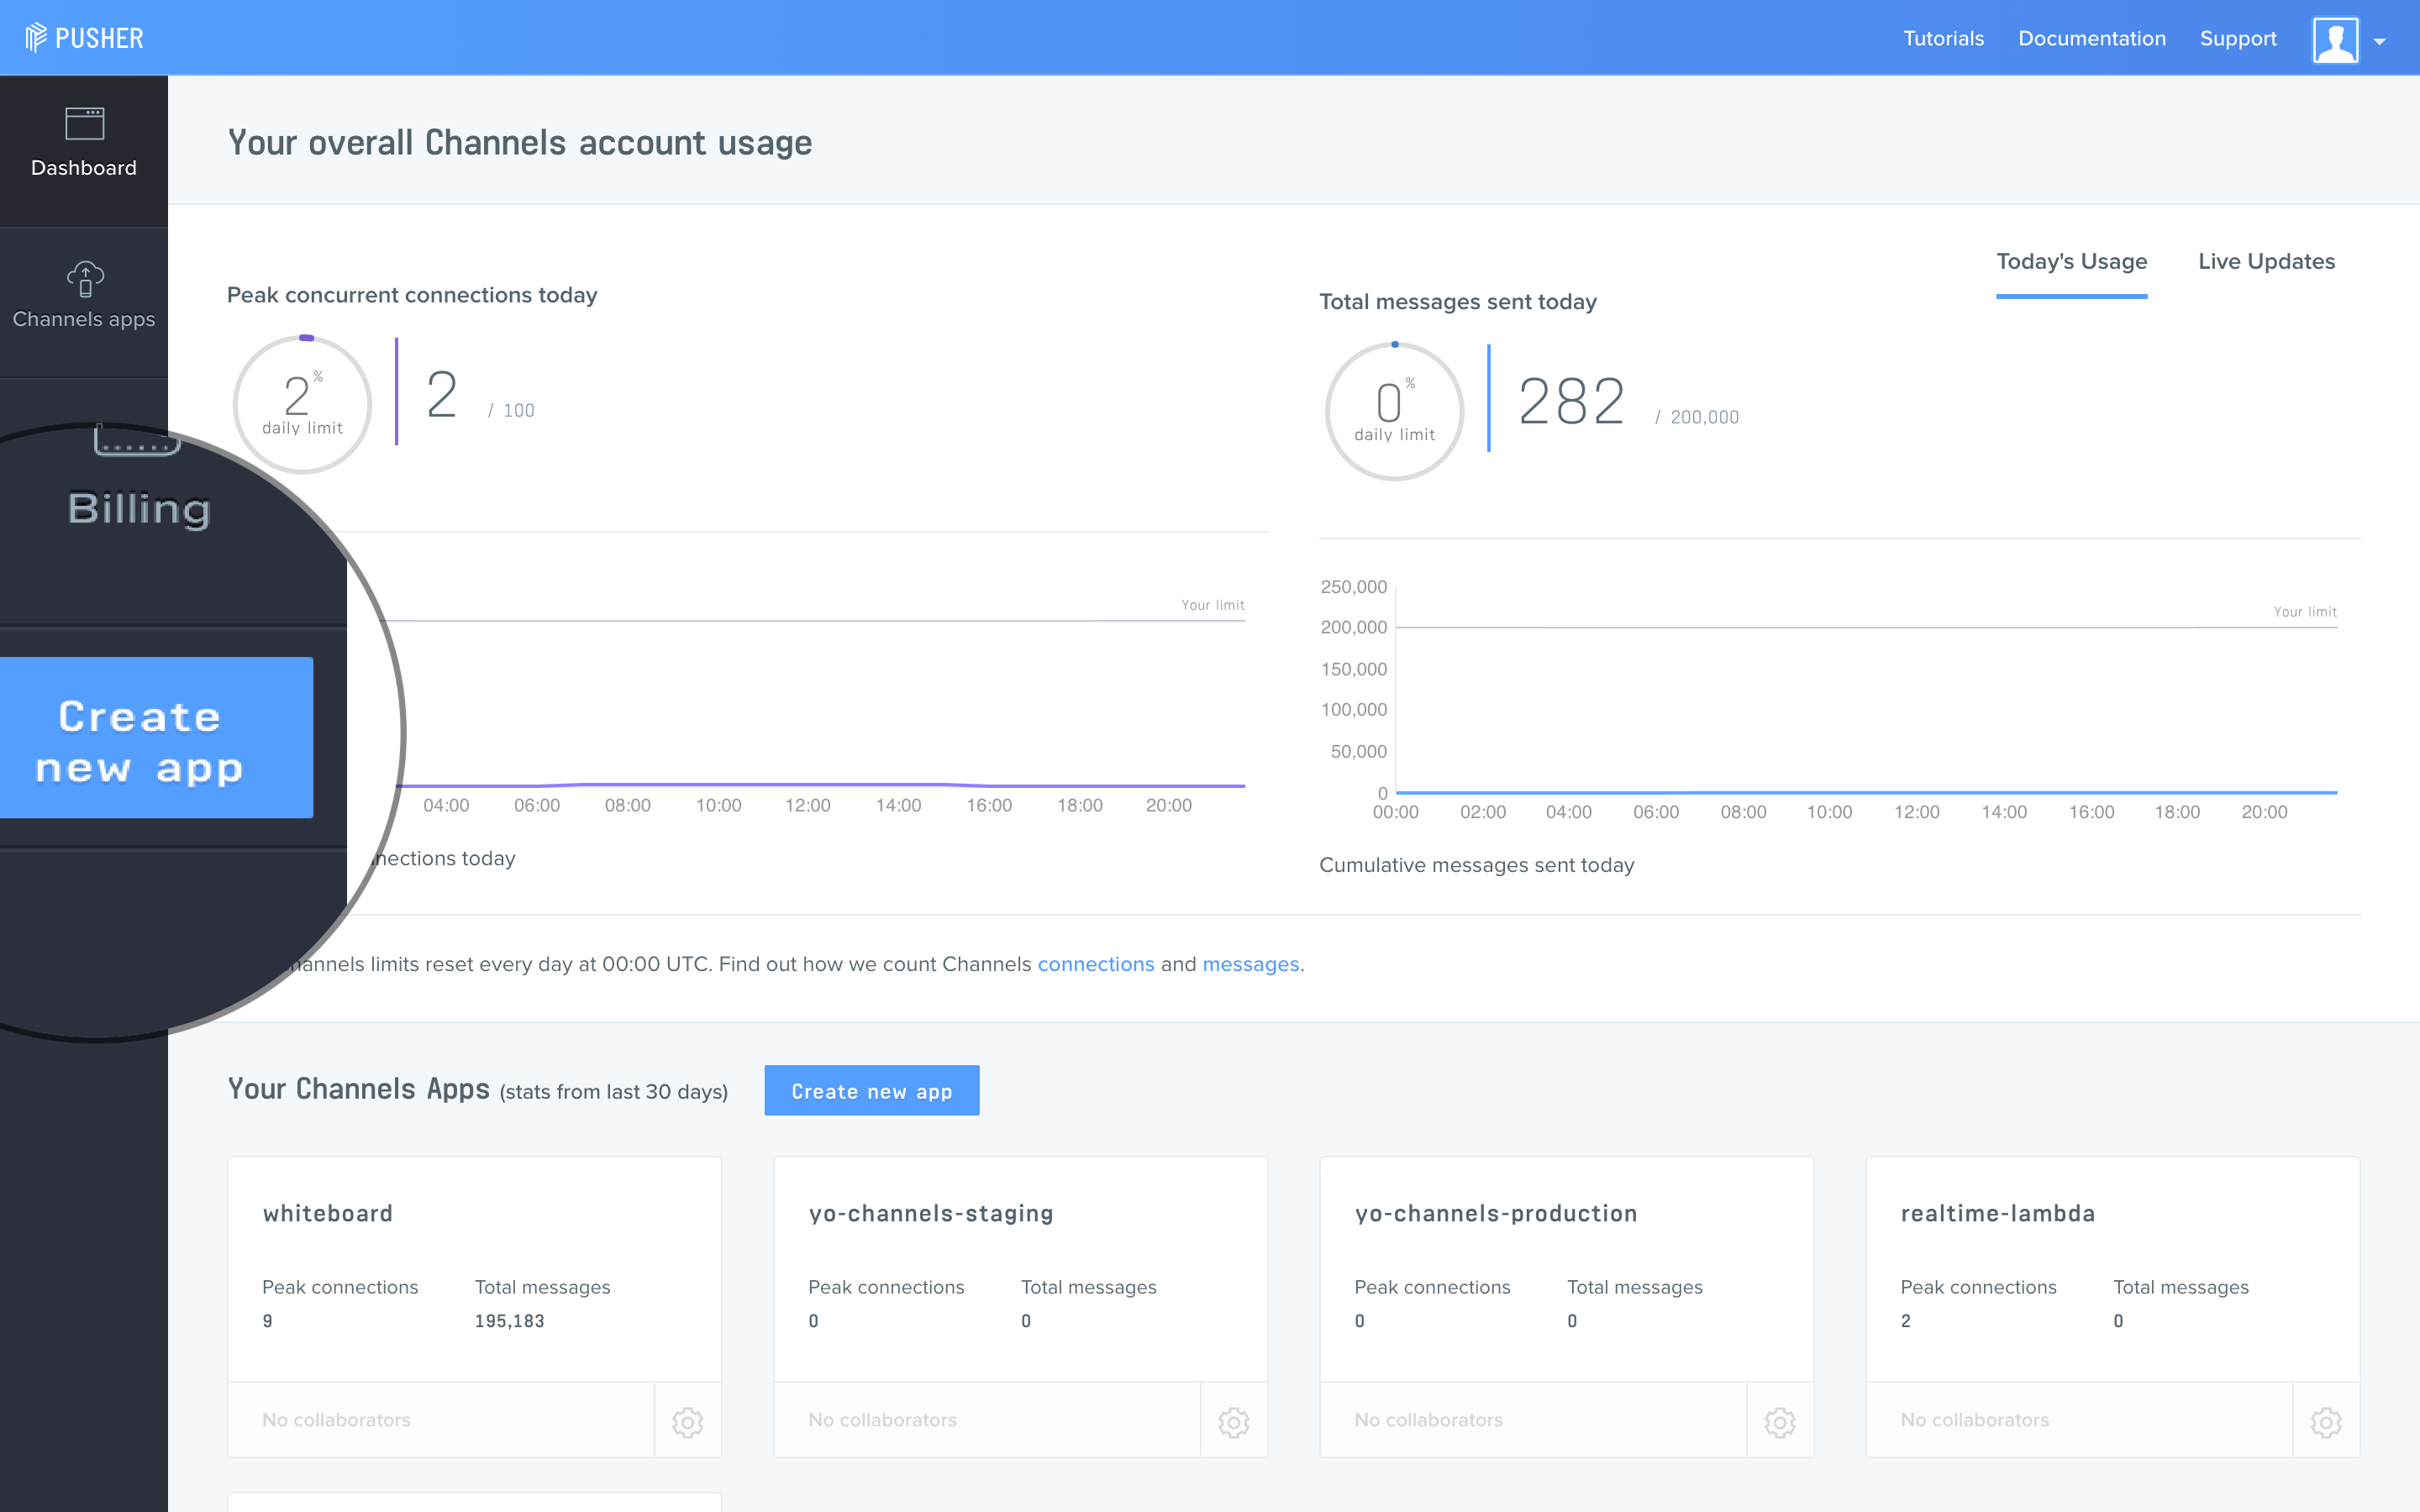Open the connections help link
The width and height of the screenshot is (2420, 1512).
click(x=1096, y=963)
